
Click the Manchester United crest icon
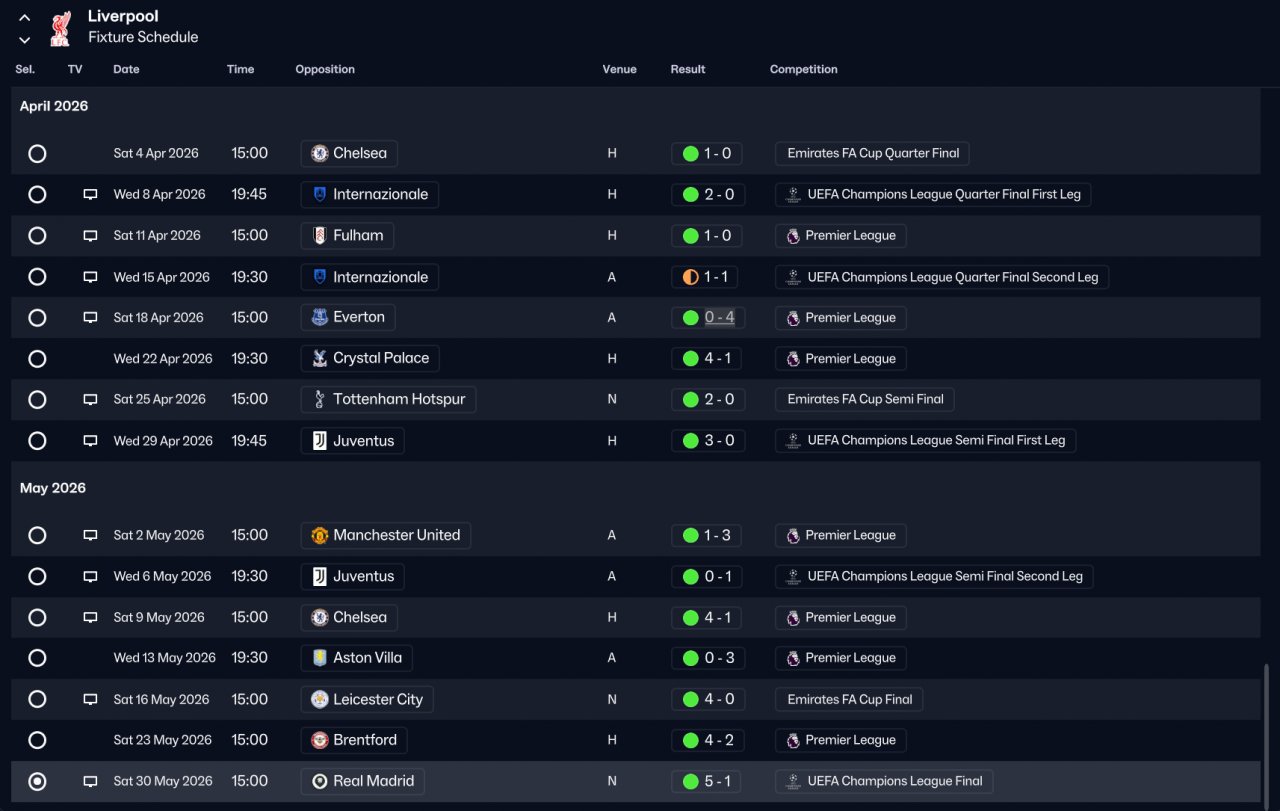(320, 536)
